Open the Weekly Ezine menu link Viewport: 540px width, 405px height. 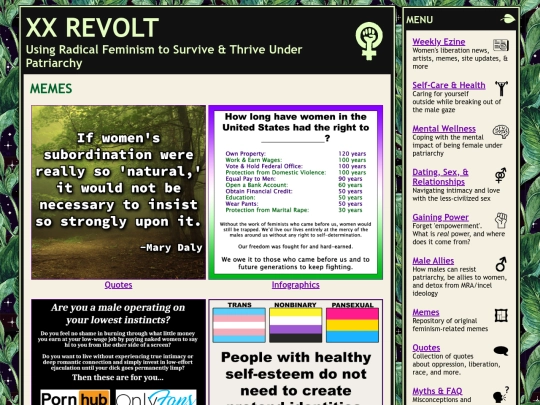click(439, 42)
